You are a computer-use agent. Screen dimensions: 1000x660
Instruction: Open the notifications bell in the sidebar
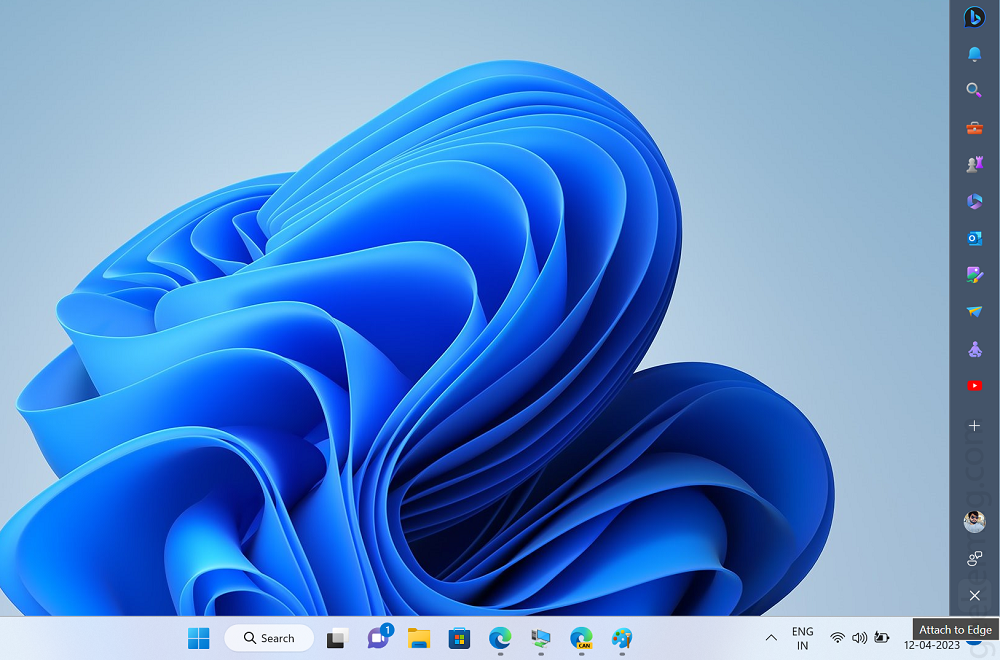[x=974, y=54]
